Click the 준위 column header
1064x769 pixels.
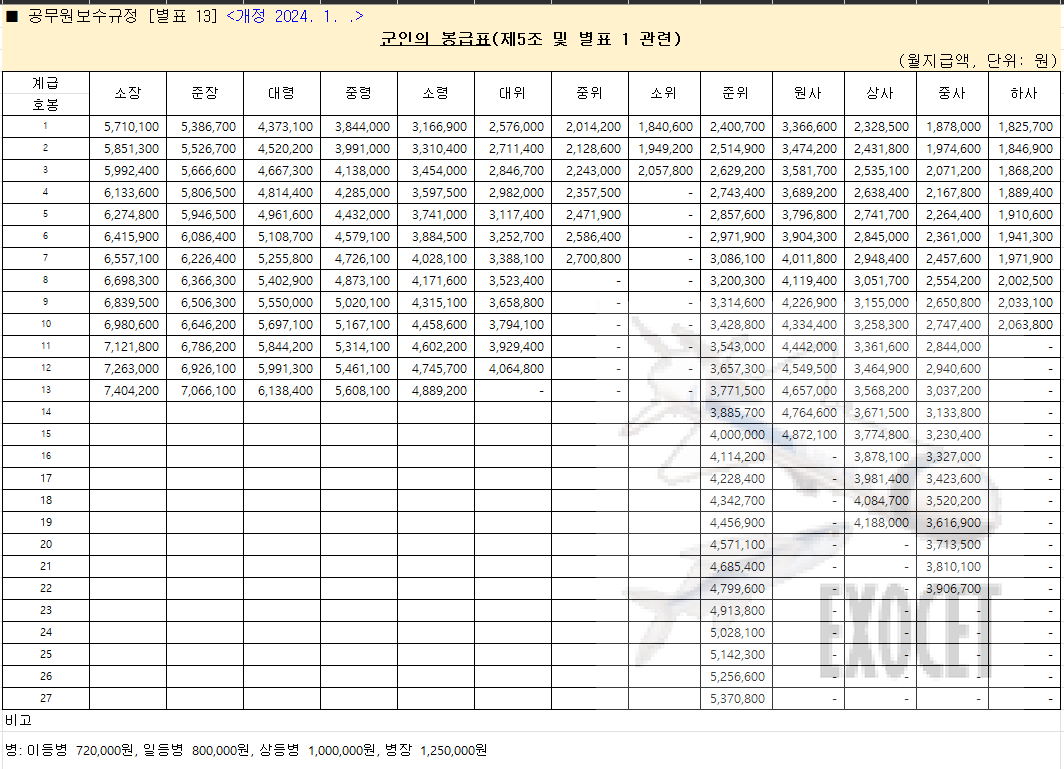pyautogui.click(x=736, y=93)
